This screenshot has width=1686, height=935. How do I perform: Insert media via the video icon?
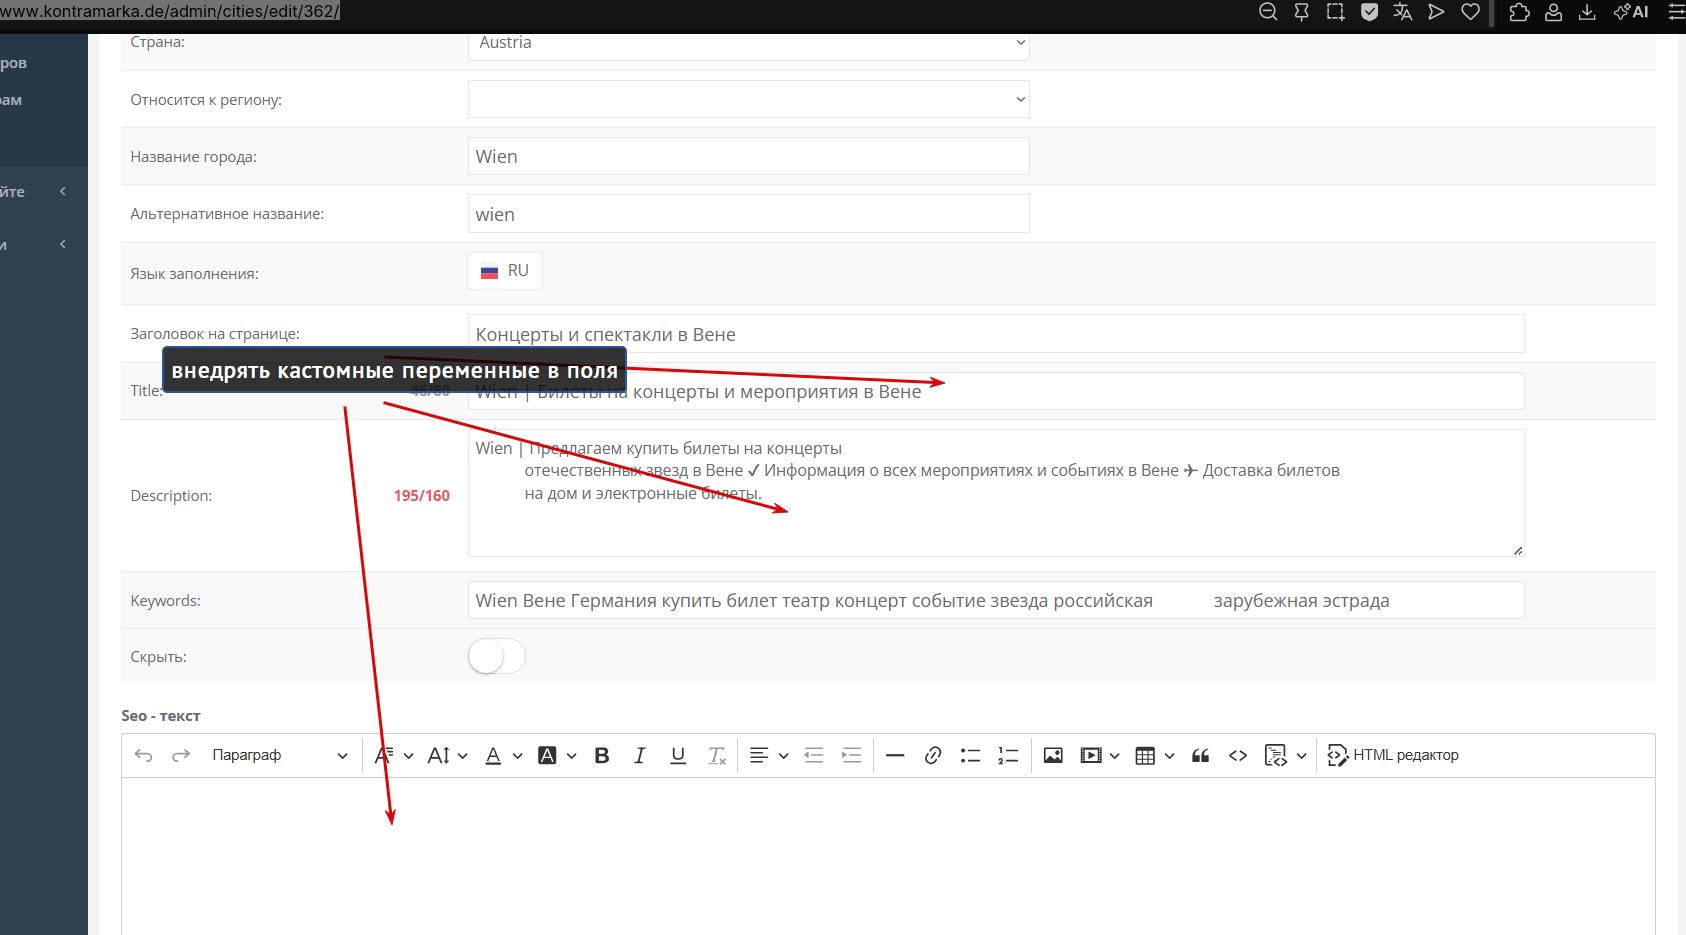[1091, 756]
